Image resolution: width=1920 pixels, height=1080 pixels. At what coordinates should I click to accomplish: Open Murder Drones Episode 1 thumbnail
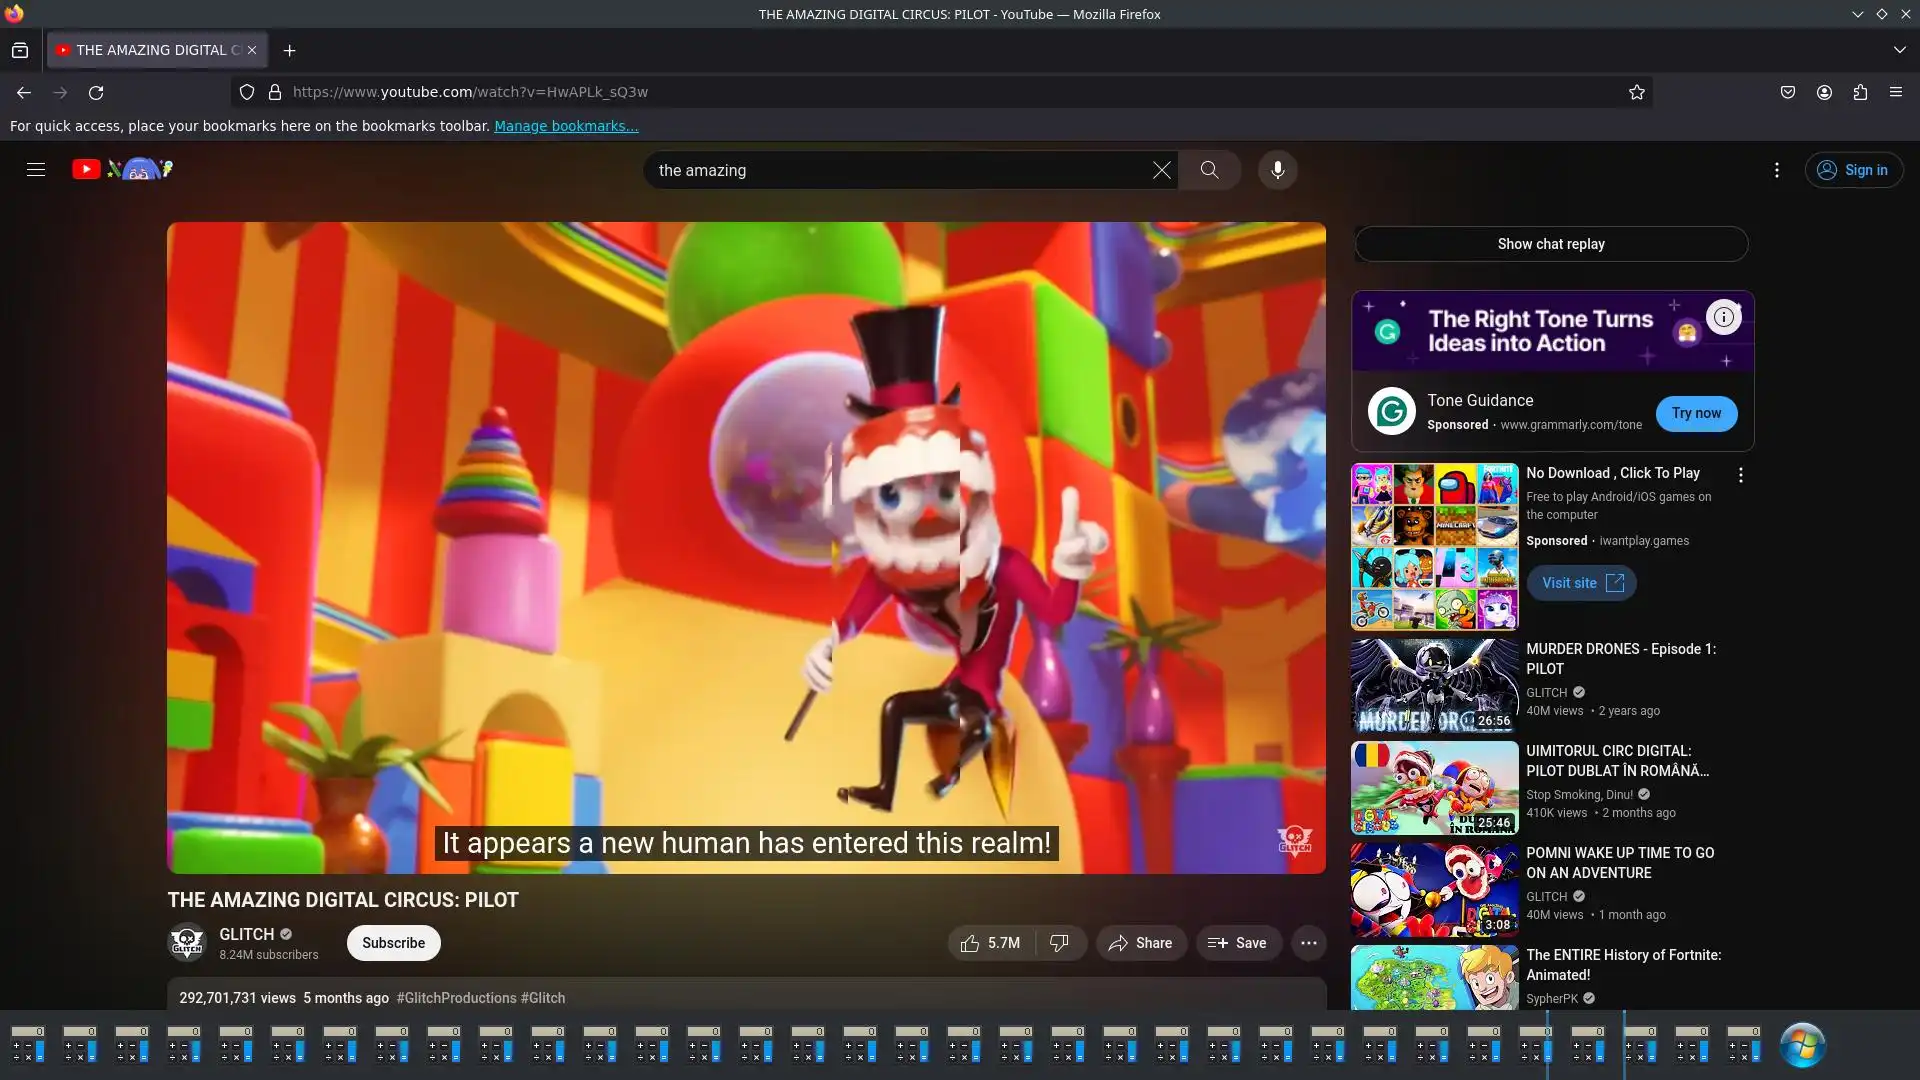1434,686
